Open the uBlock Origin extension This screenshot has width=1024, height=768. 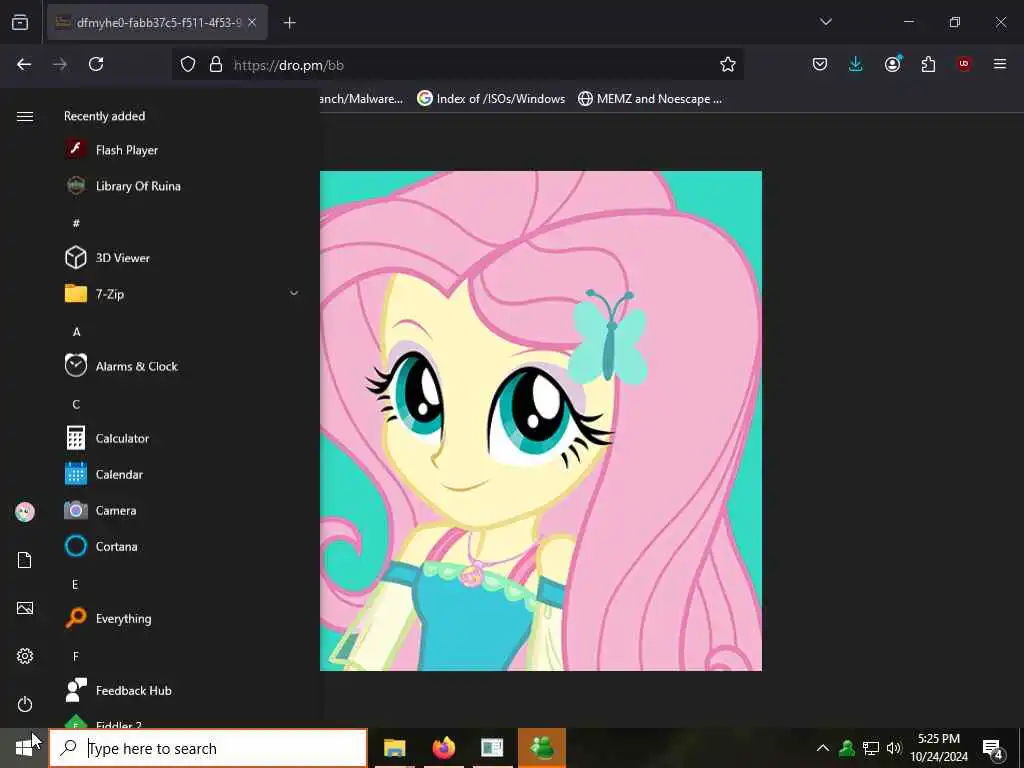[x=964, y=64]
